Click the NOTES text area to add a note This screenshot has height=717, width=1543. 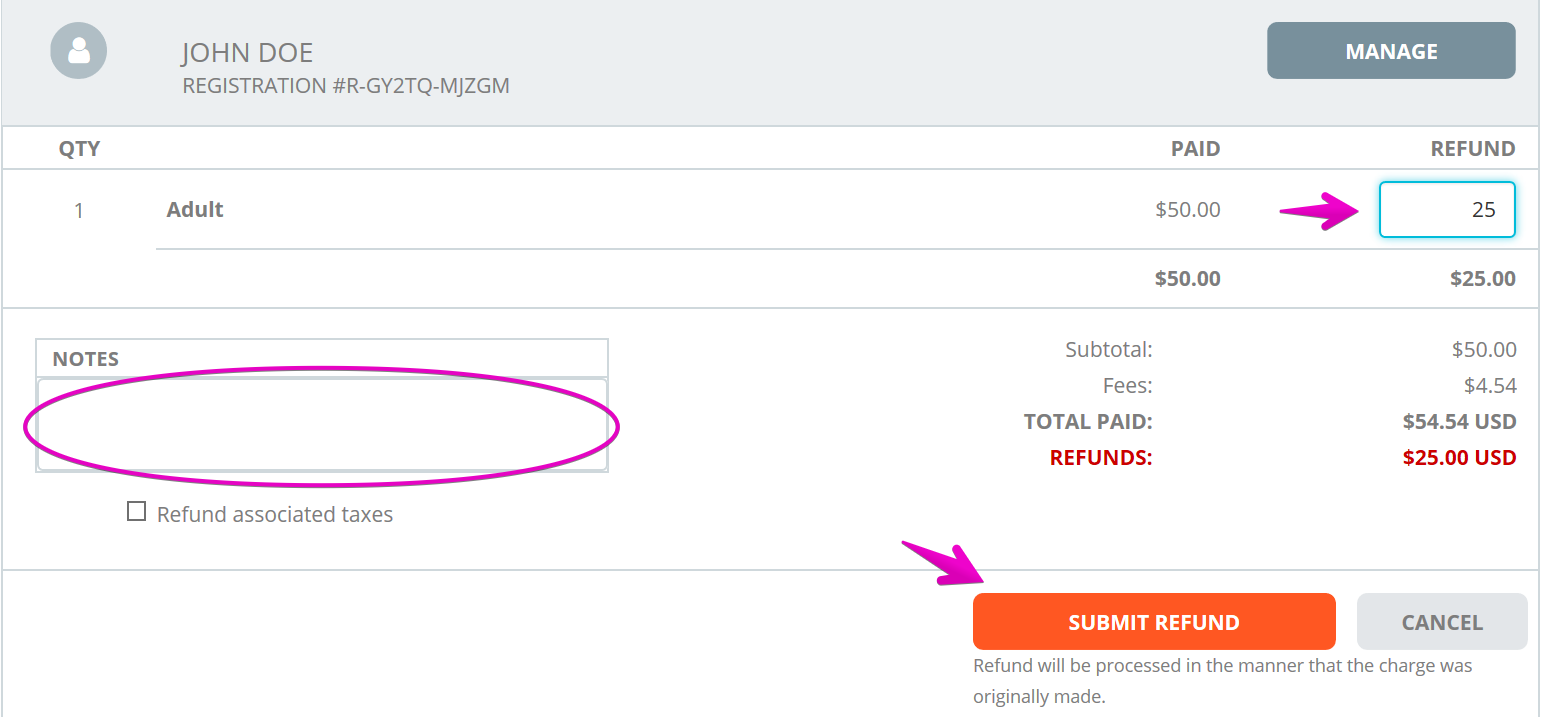pyautogui.click(x=320, y=425)
